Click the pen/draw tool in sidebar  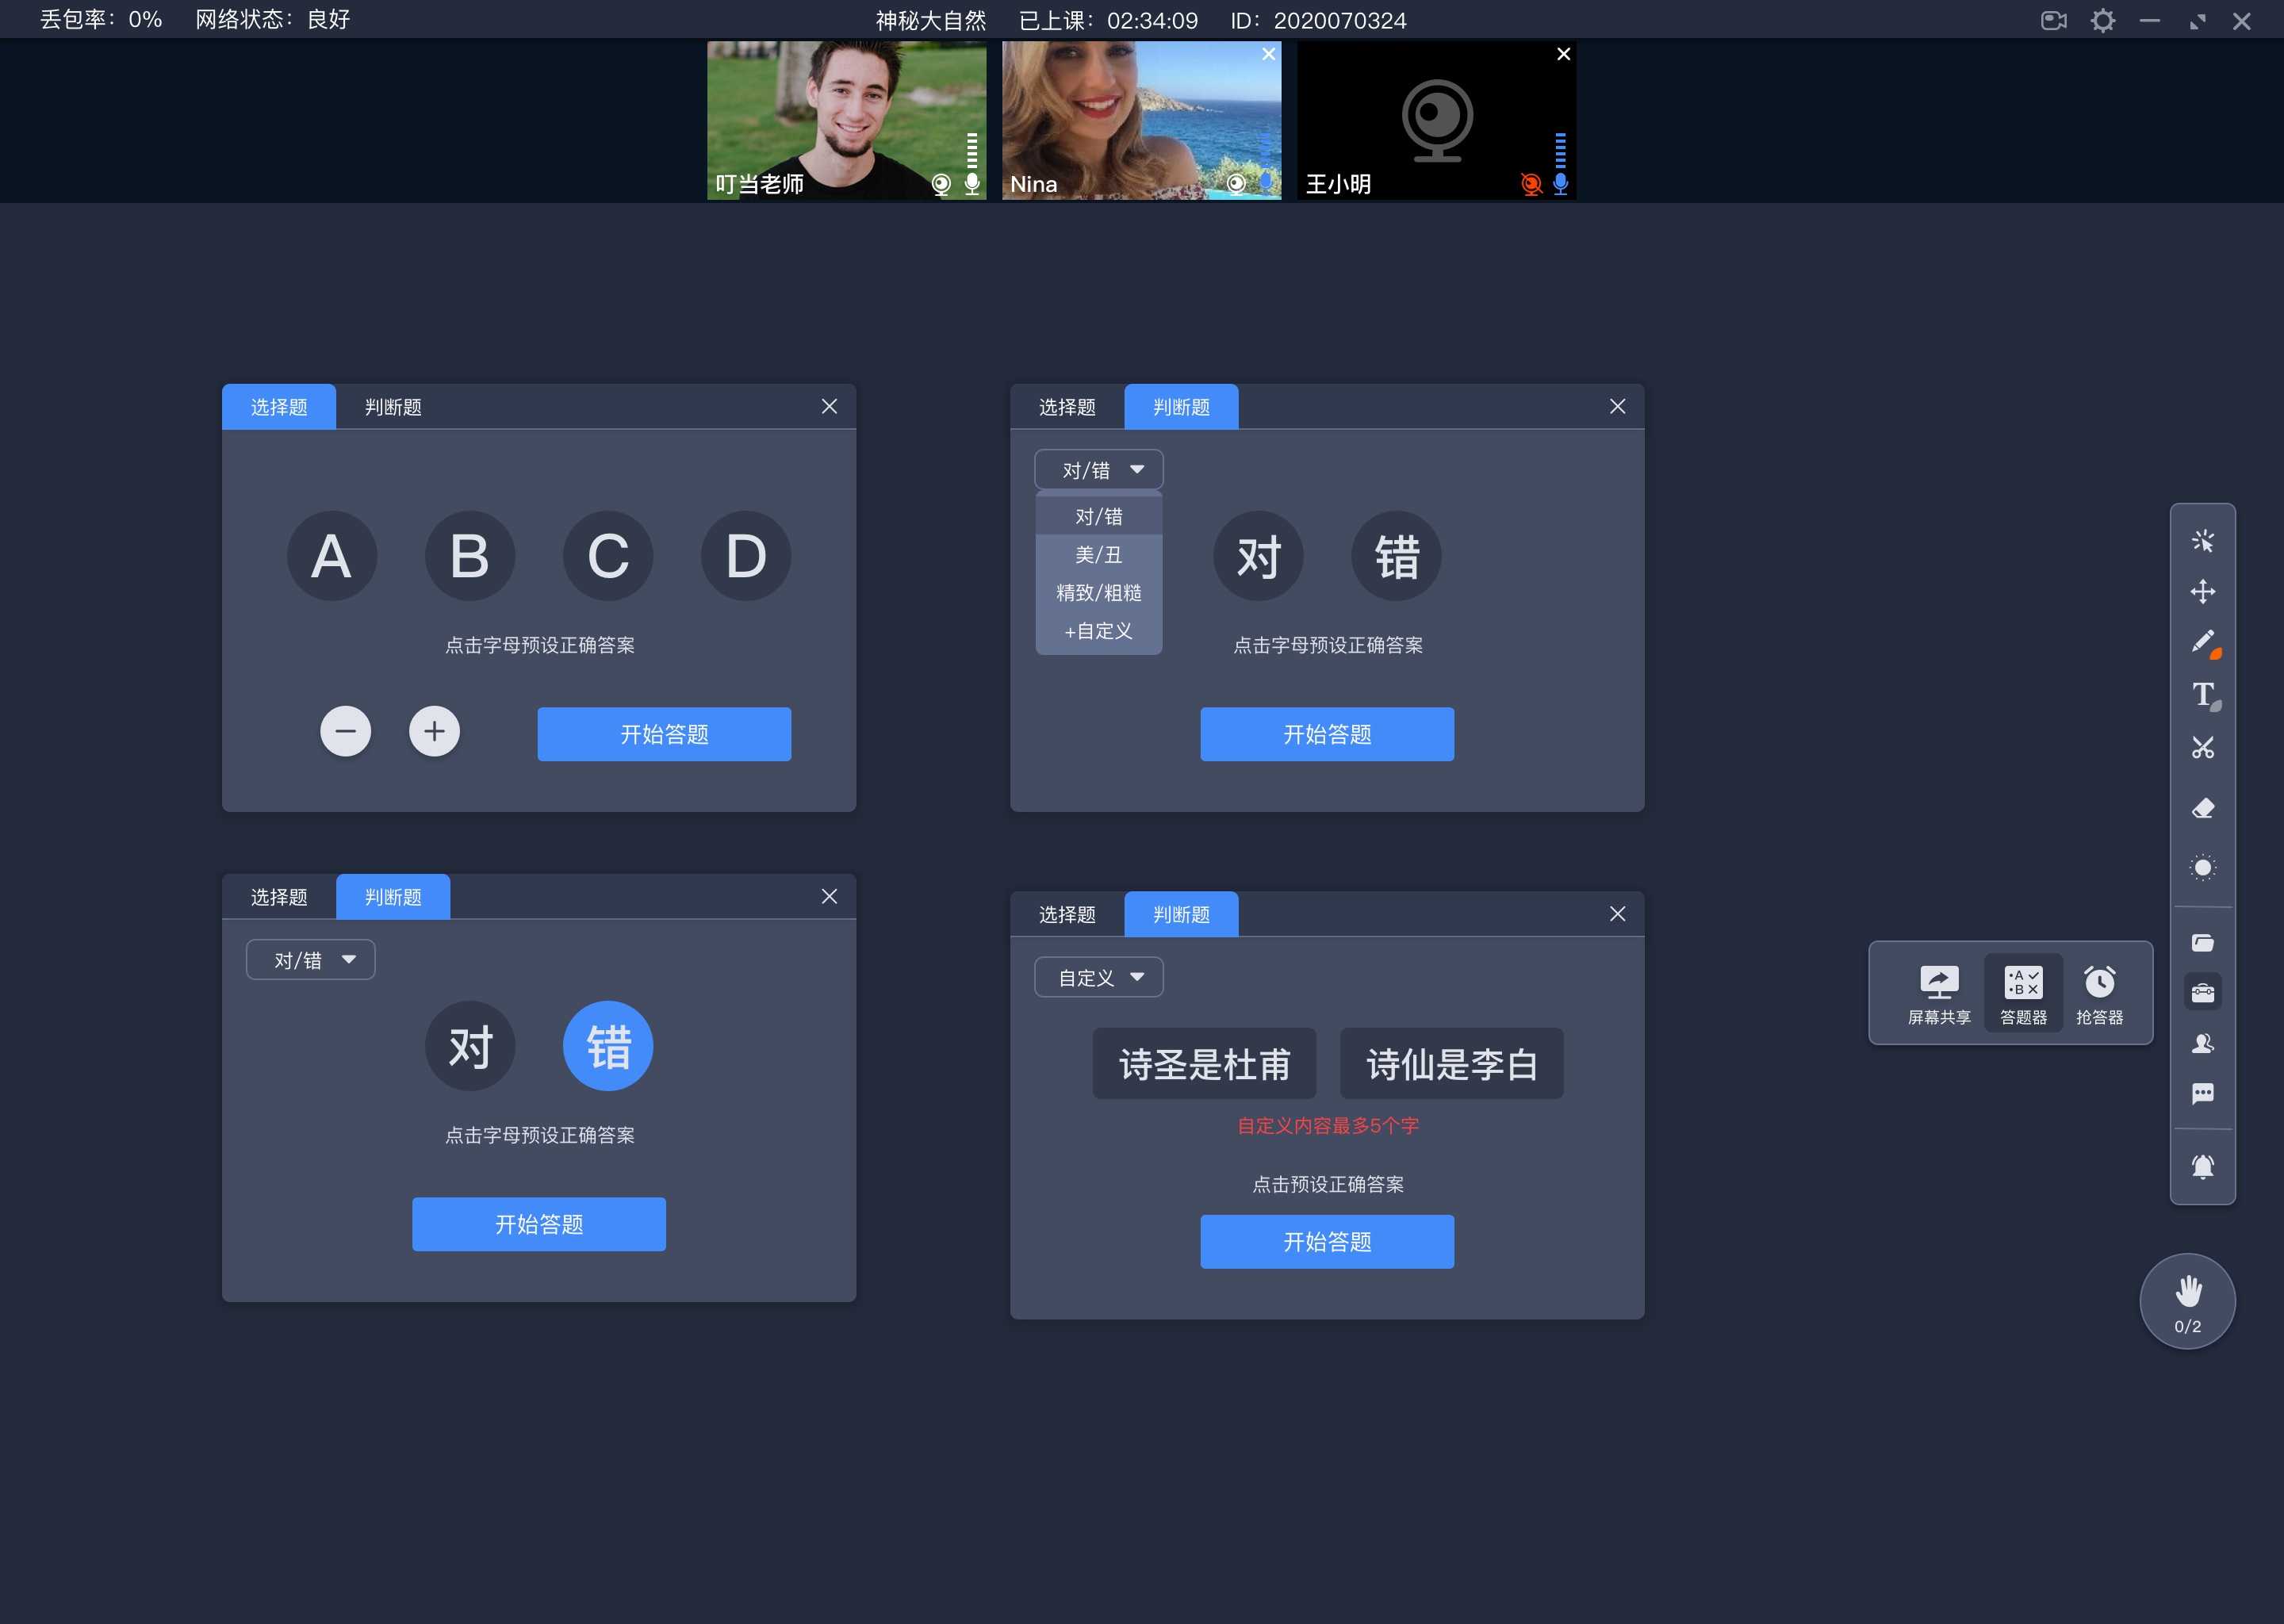tap(2202, 642)
